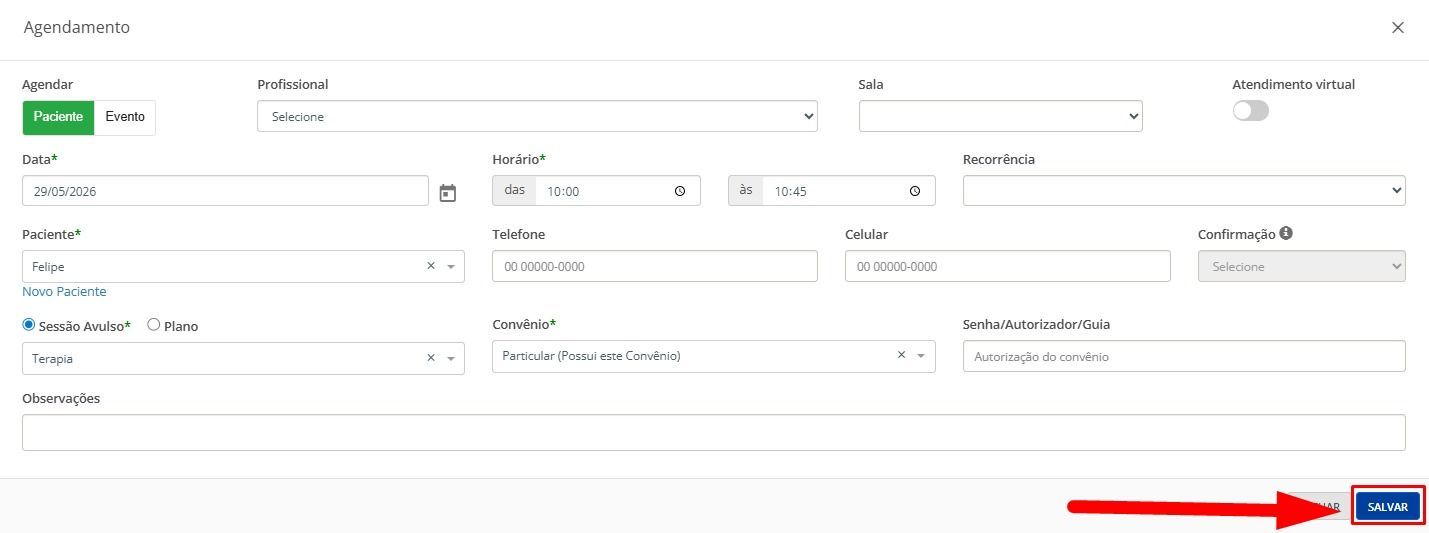The image size is (1429, 533).
Task: Click the clock icon in end time field
Action: pyautogui.click(x=915, y=191)
